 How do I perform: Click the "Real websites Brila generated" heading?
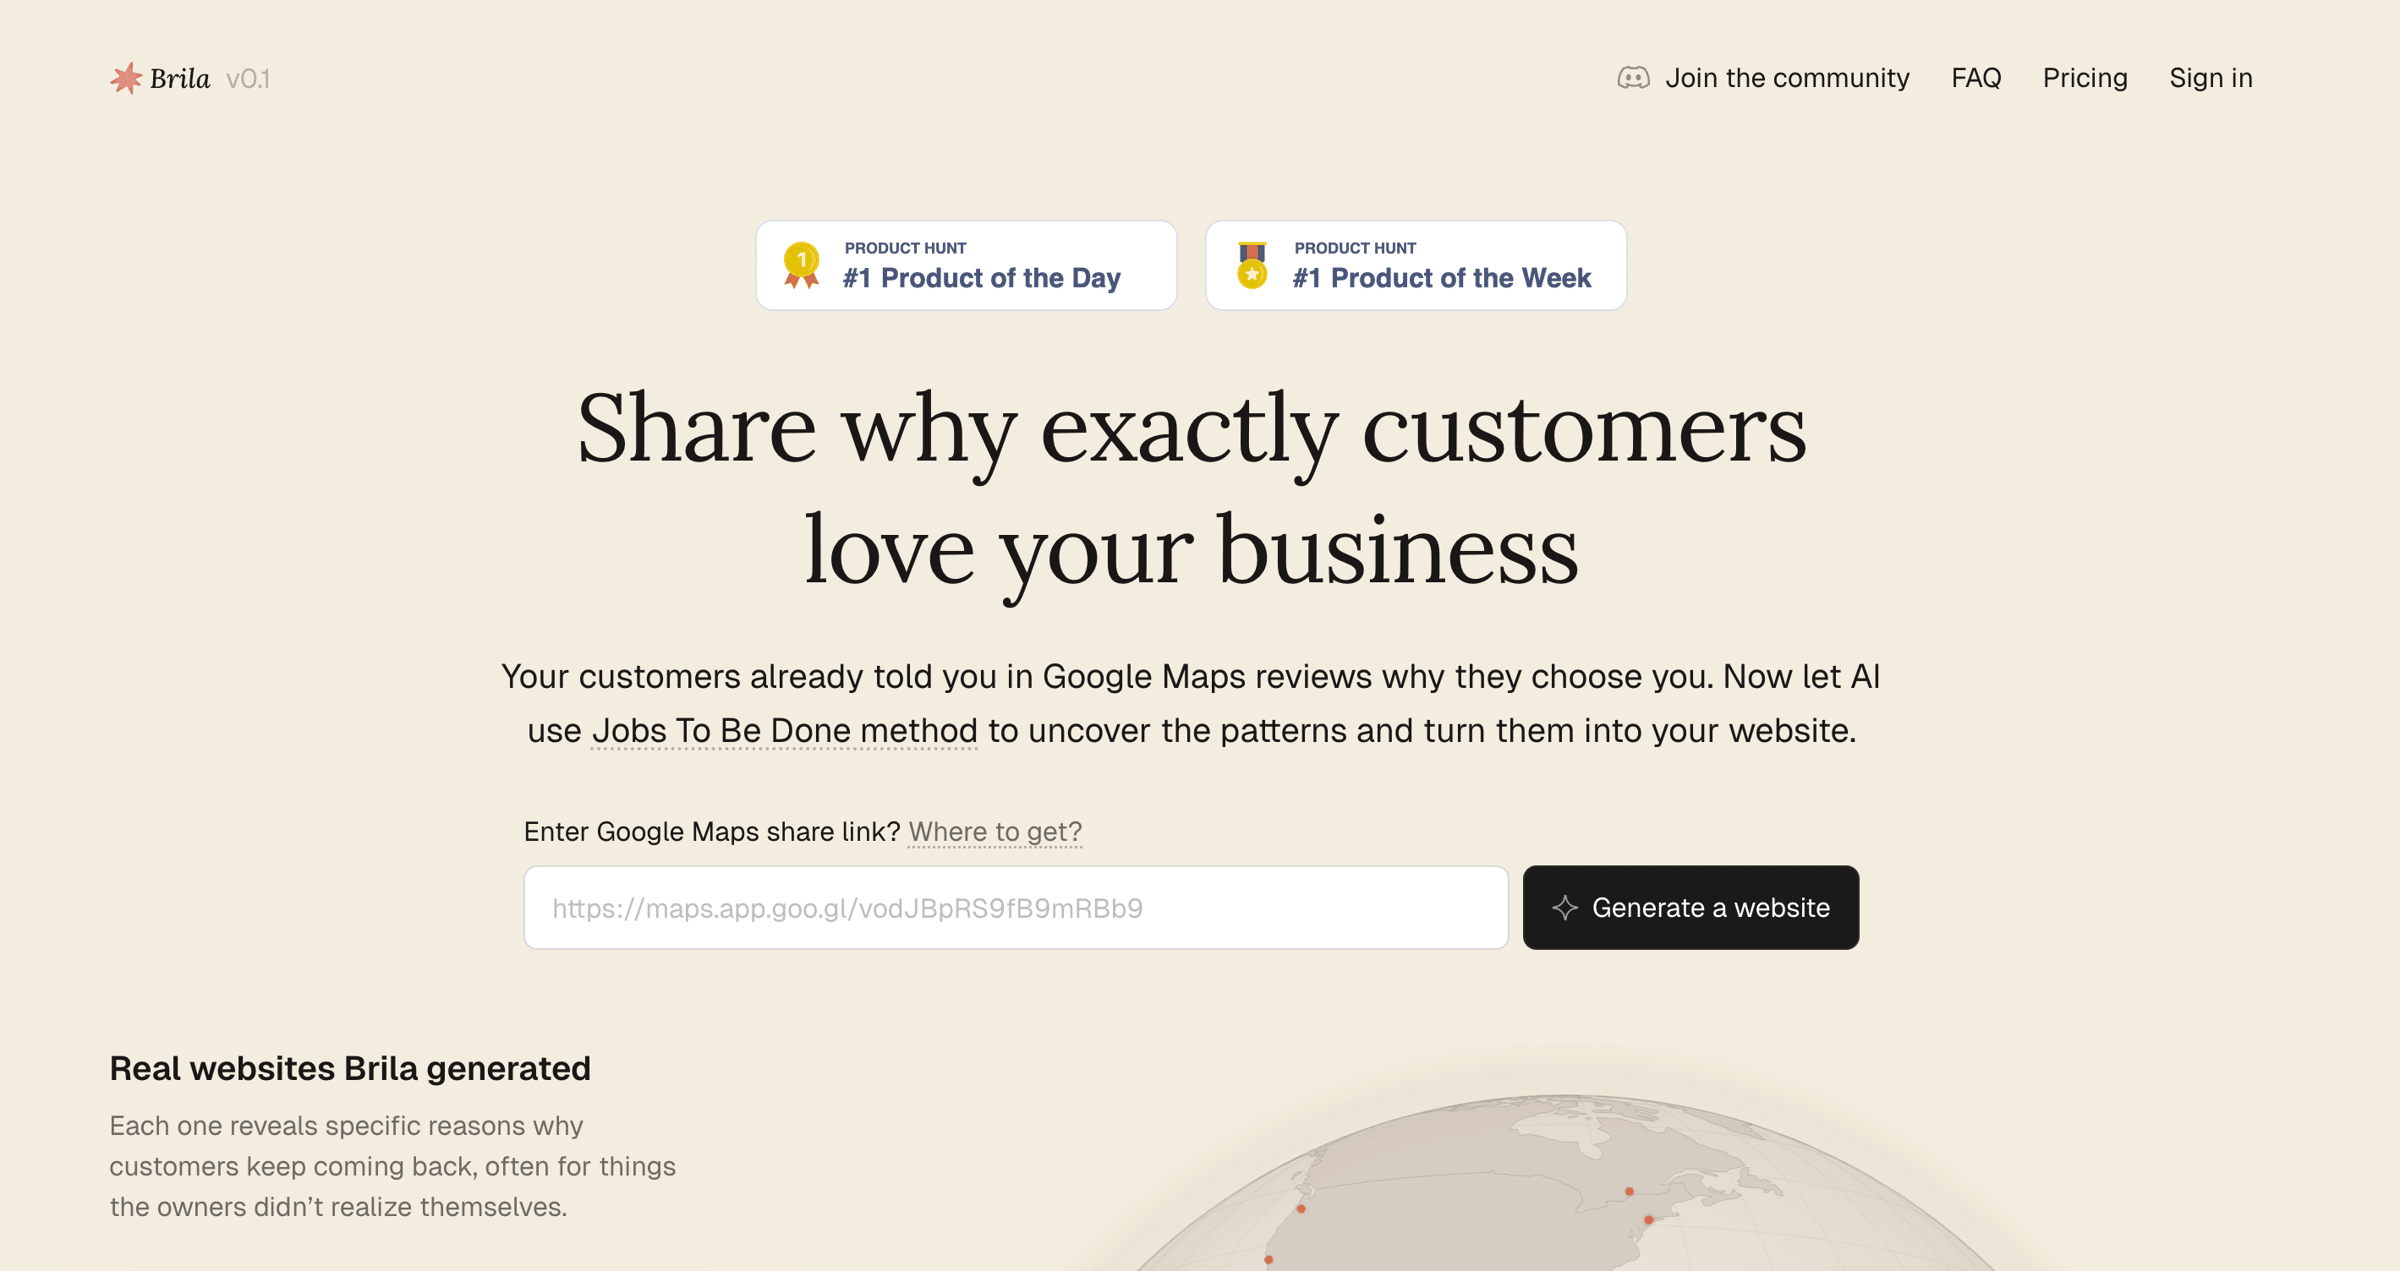click(350, 1069)
